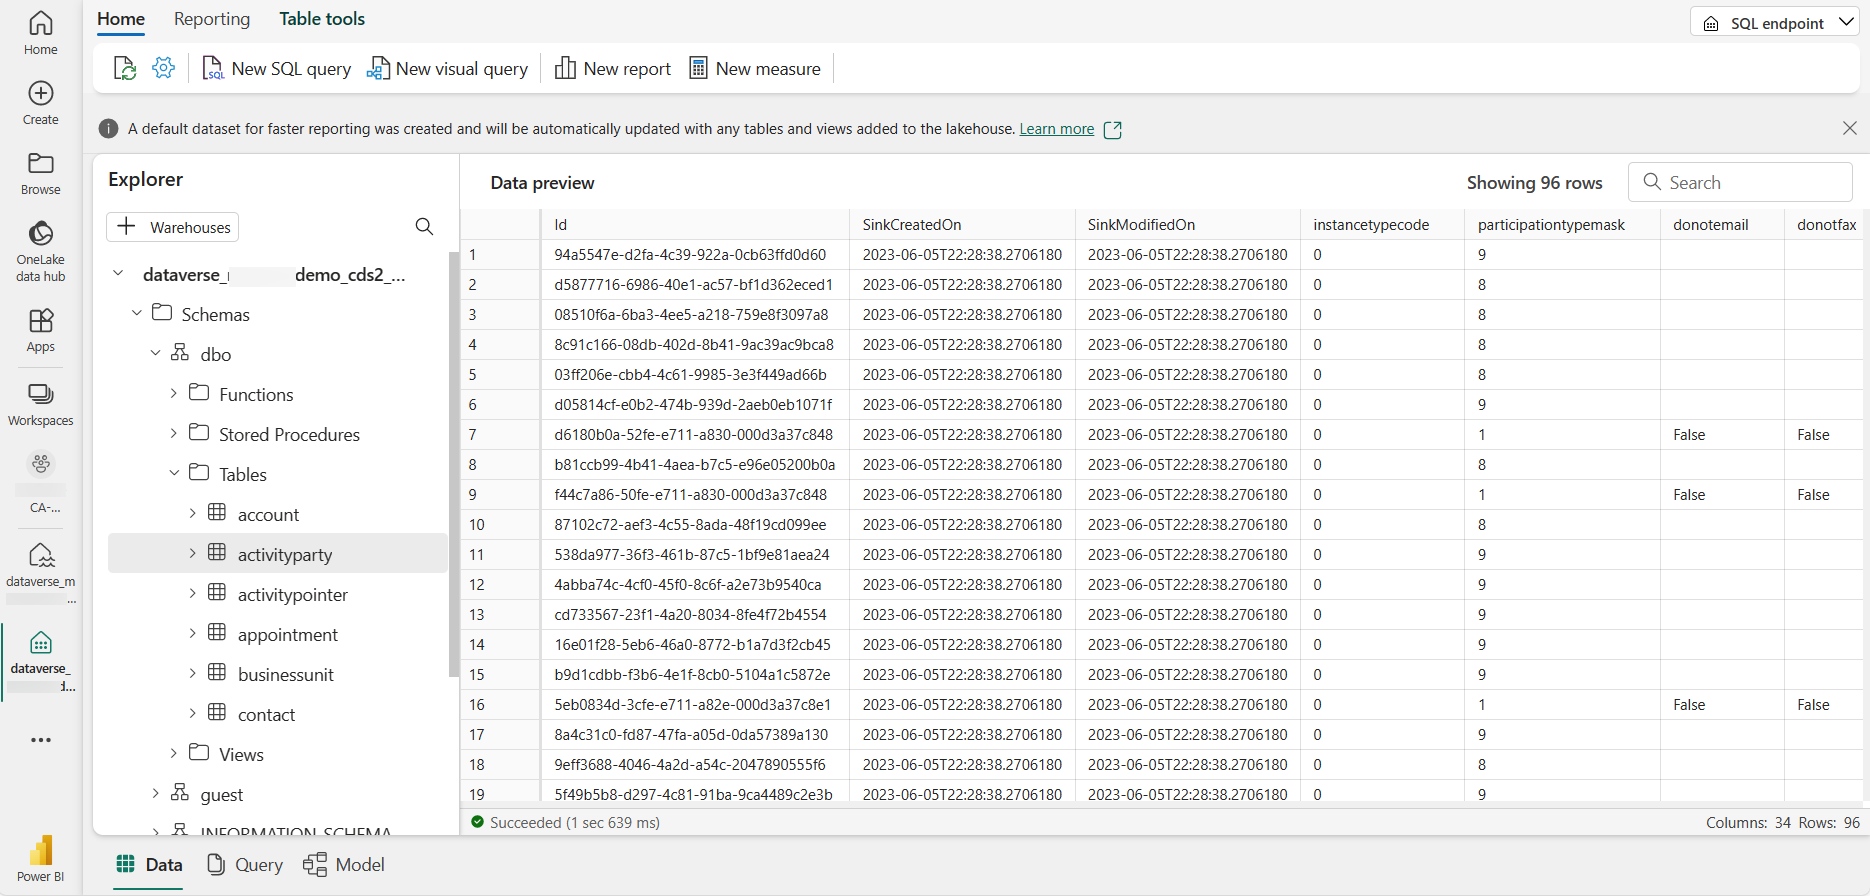This screenshot has height=896, width=1870.
Task: Switch to the Model view tab
Action: click(x=345, y=865)
